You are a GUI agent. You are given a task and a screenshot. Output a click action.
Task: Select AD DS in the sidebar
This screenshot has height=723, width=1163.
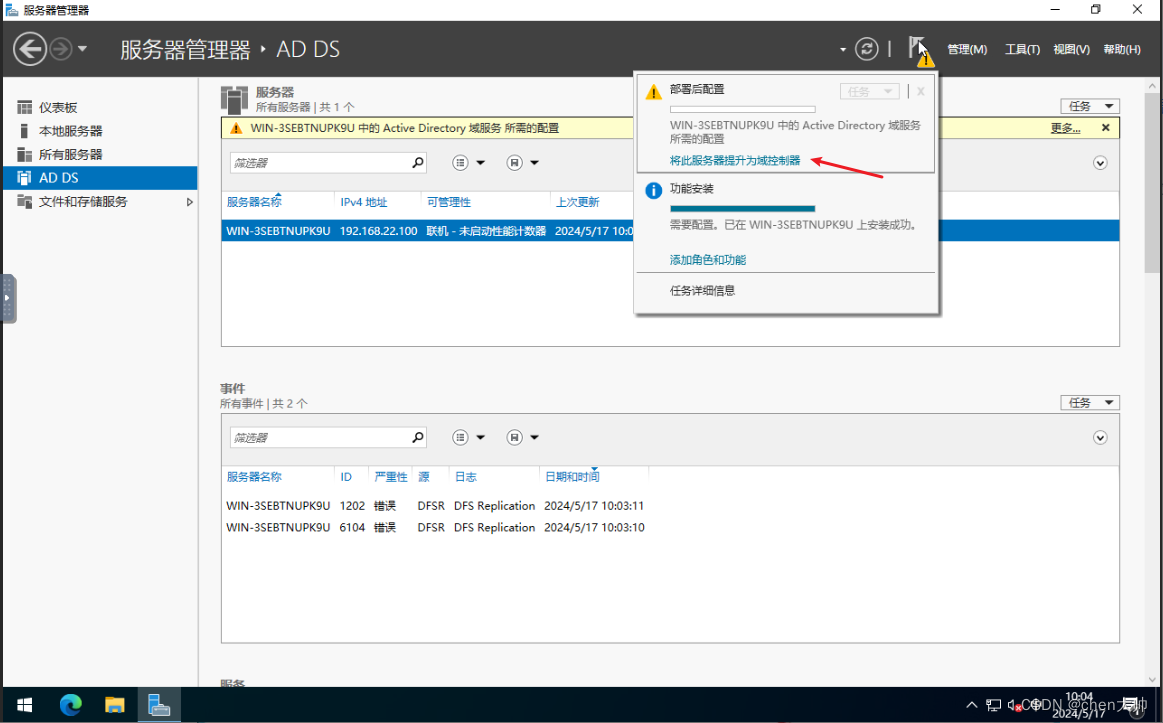pos(100,178)
